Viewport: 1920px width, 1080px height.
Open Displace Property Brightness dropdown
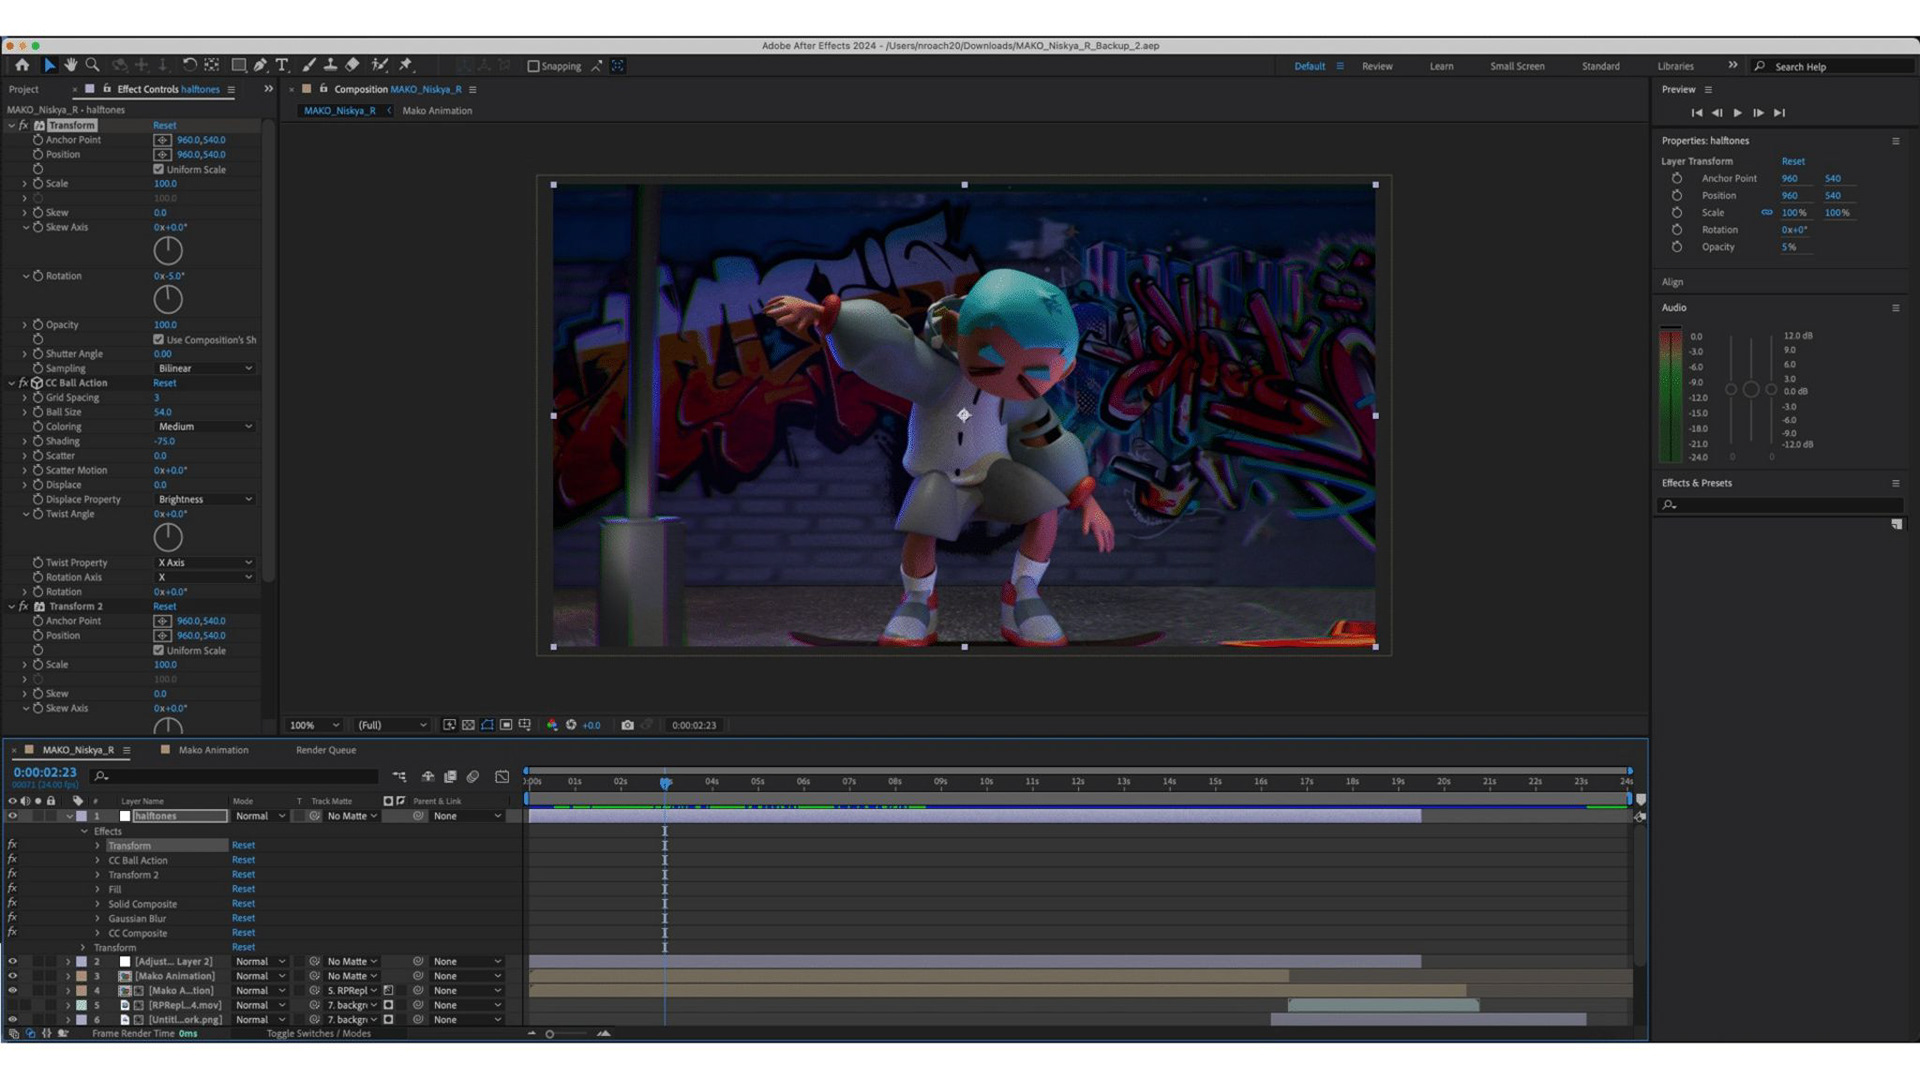coord(204,499)
